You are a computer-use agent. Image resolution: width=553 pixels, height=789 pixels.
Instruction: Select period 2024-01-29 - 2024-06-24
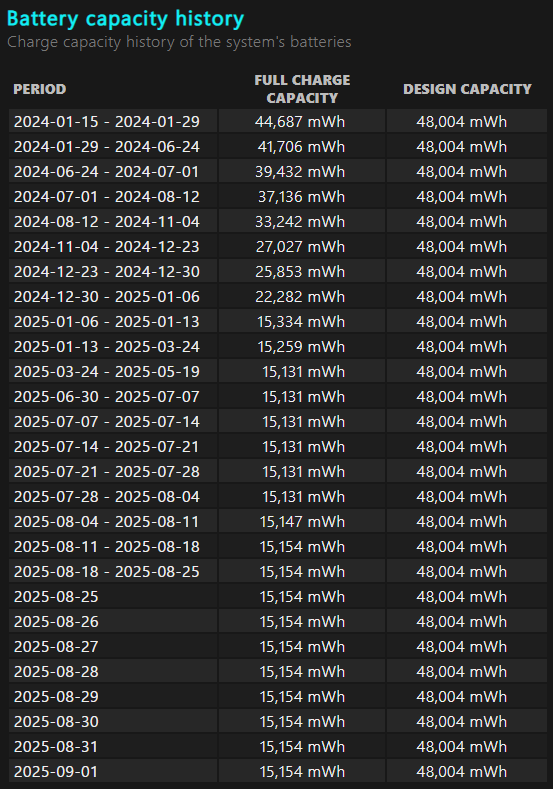[x=107, y=147]
